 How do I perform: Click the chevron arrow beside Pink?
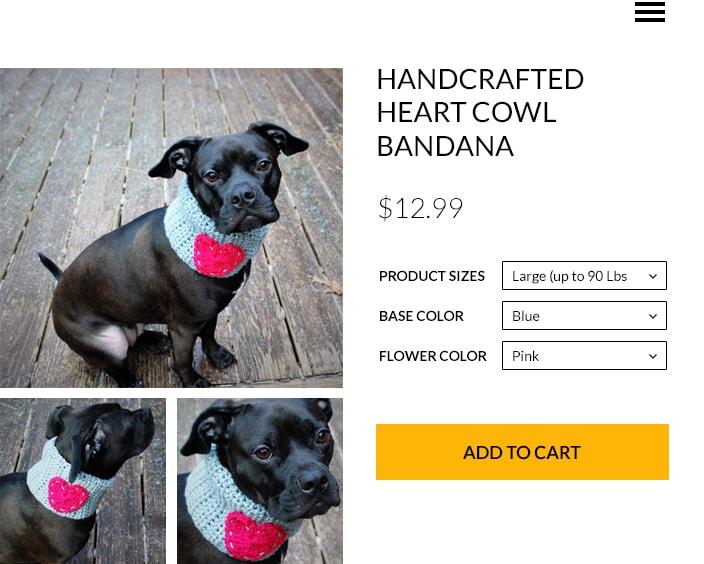click(653, 356)
